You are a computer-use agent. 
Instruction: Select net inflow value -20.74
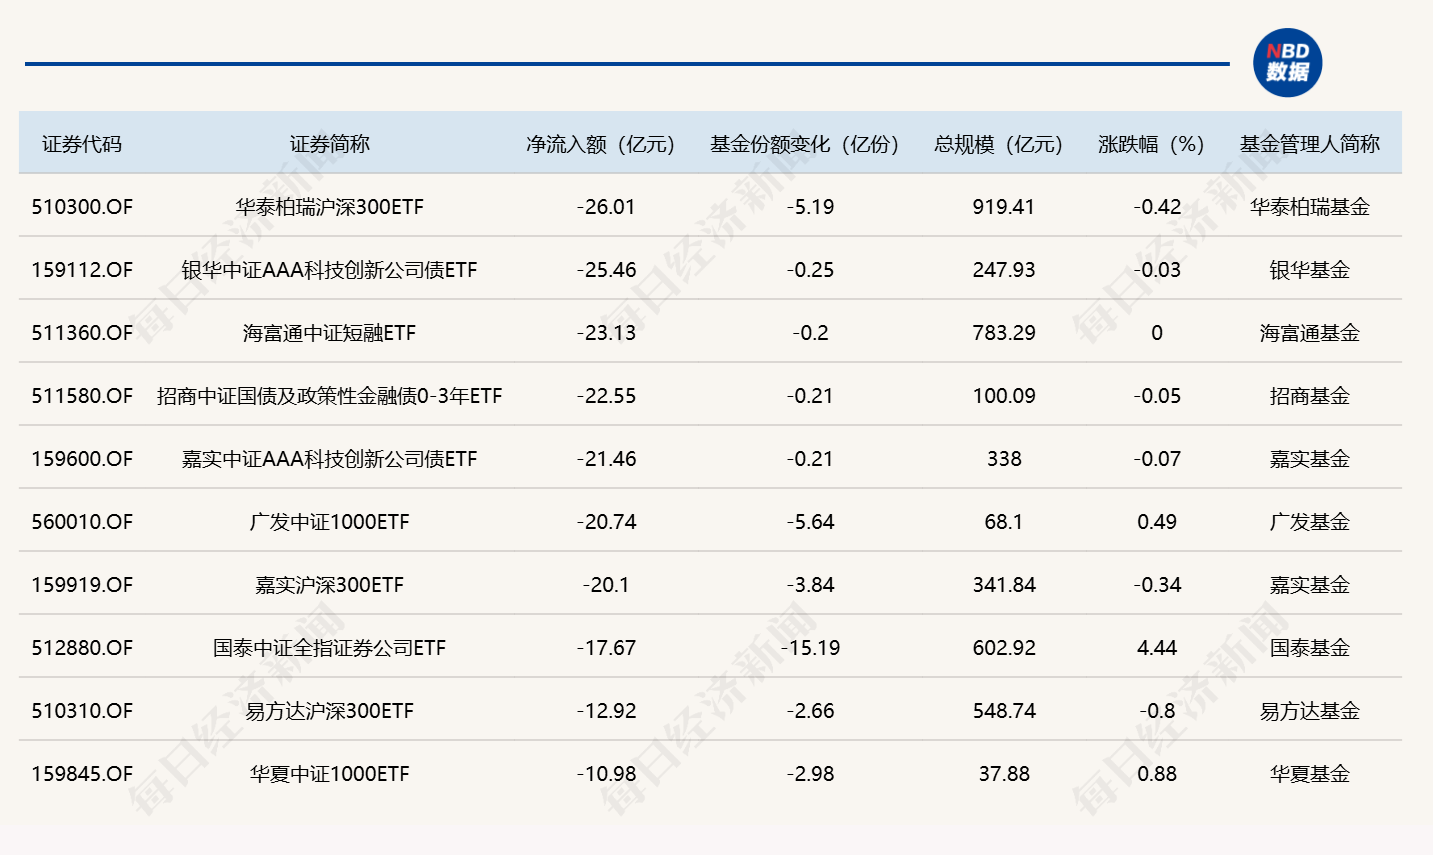(x=606, y=522)
